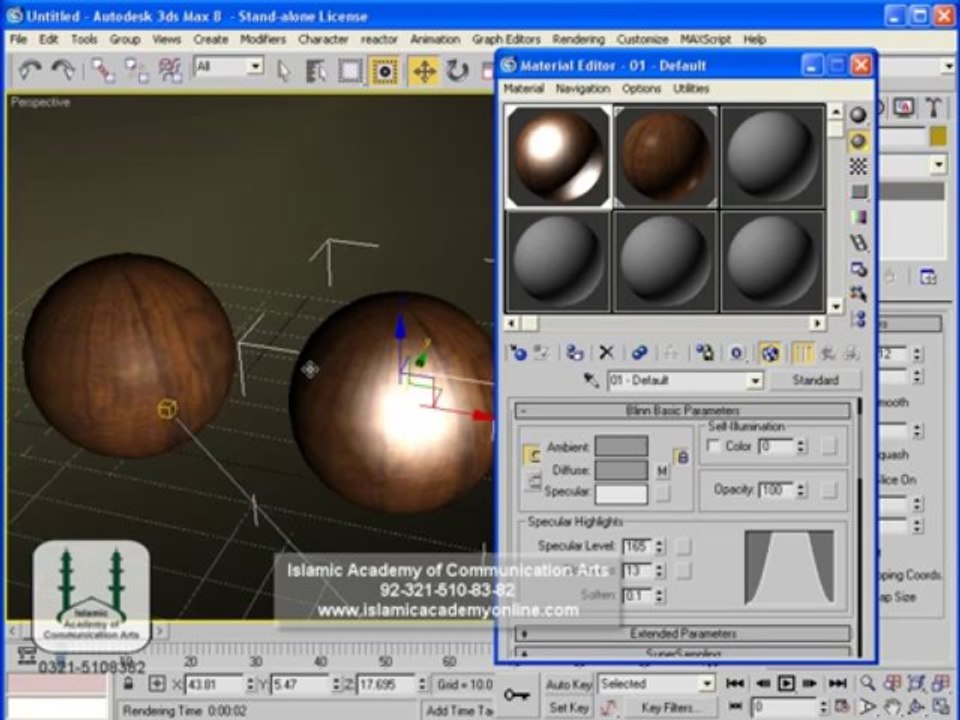
Task: Click the Rectangular Selection Region button
Action: tap(350, 71)
